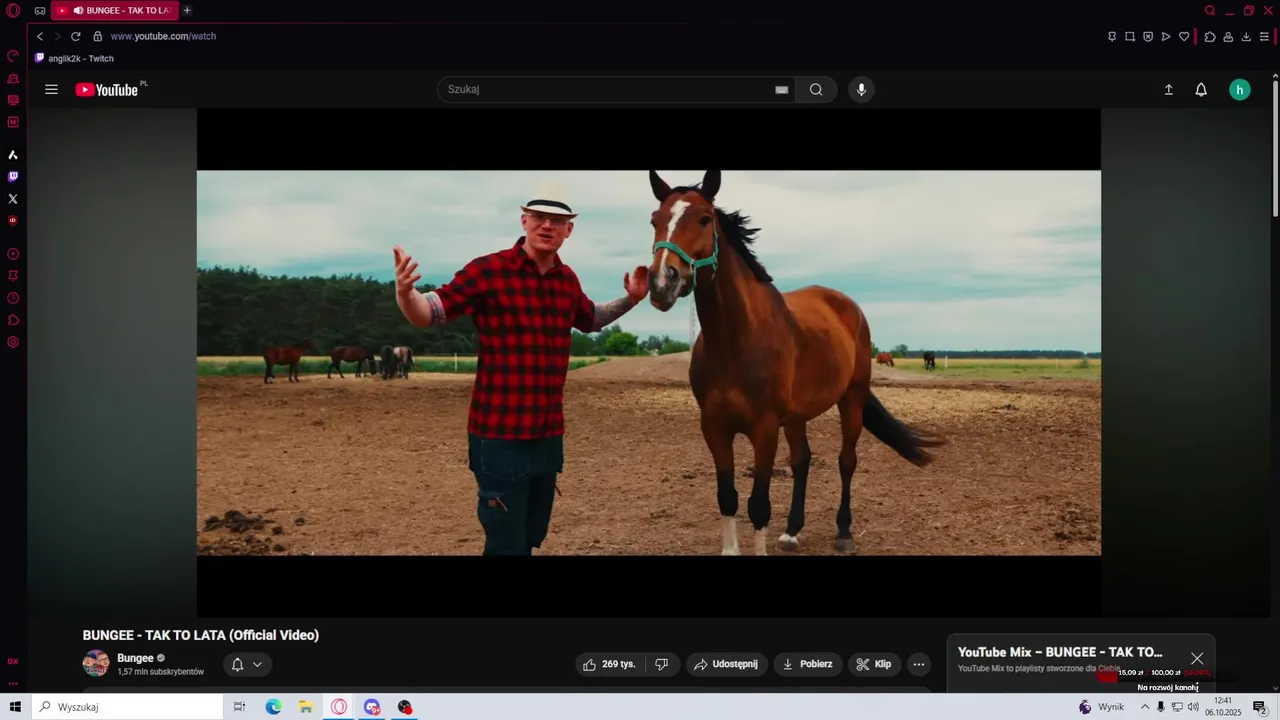
Task: Reload the page with refresh icon
Action: (75, 36)
